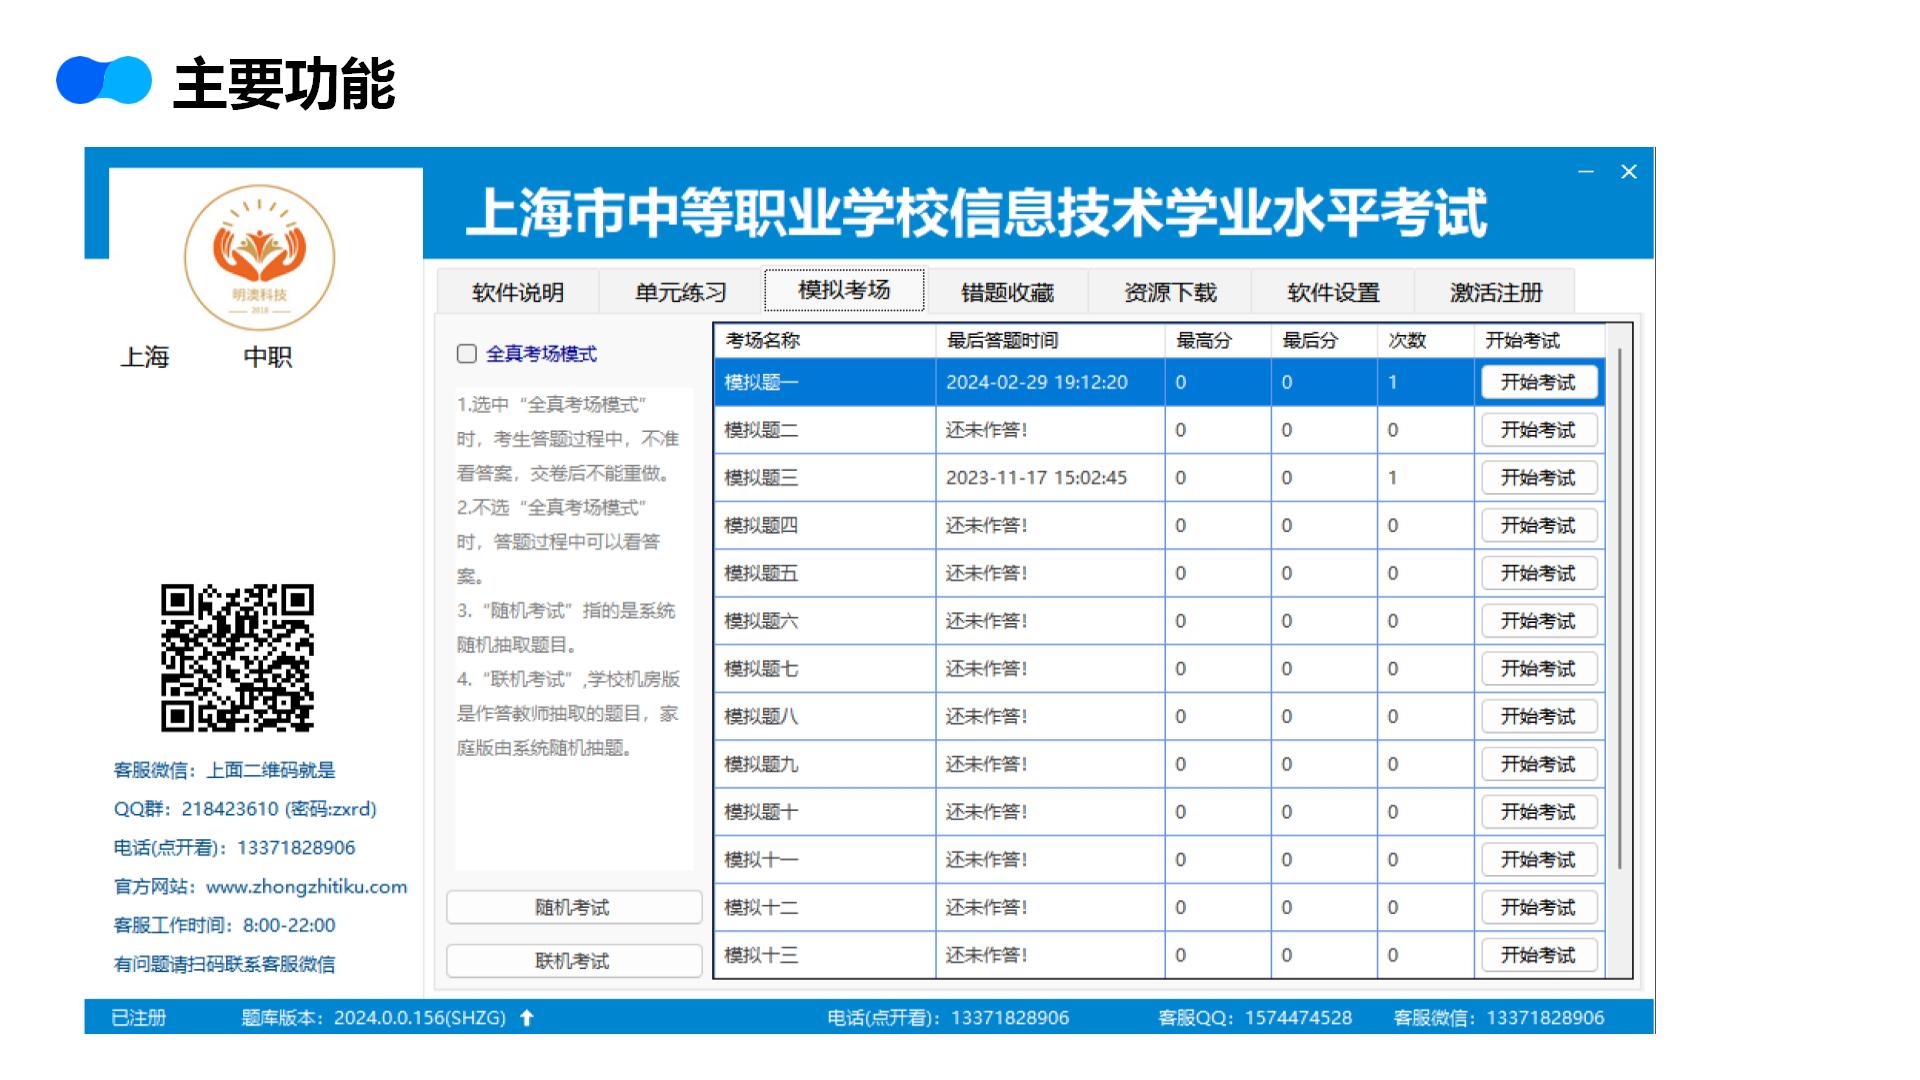Switch to 单元练习 tab
The height and width of the screenshot is (1080, 1920).
tap(680, 292)
